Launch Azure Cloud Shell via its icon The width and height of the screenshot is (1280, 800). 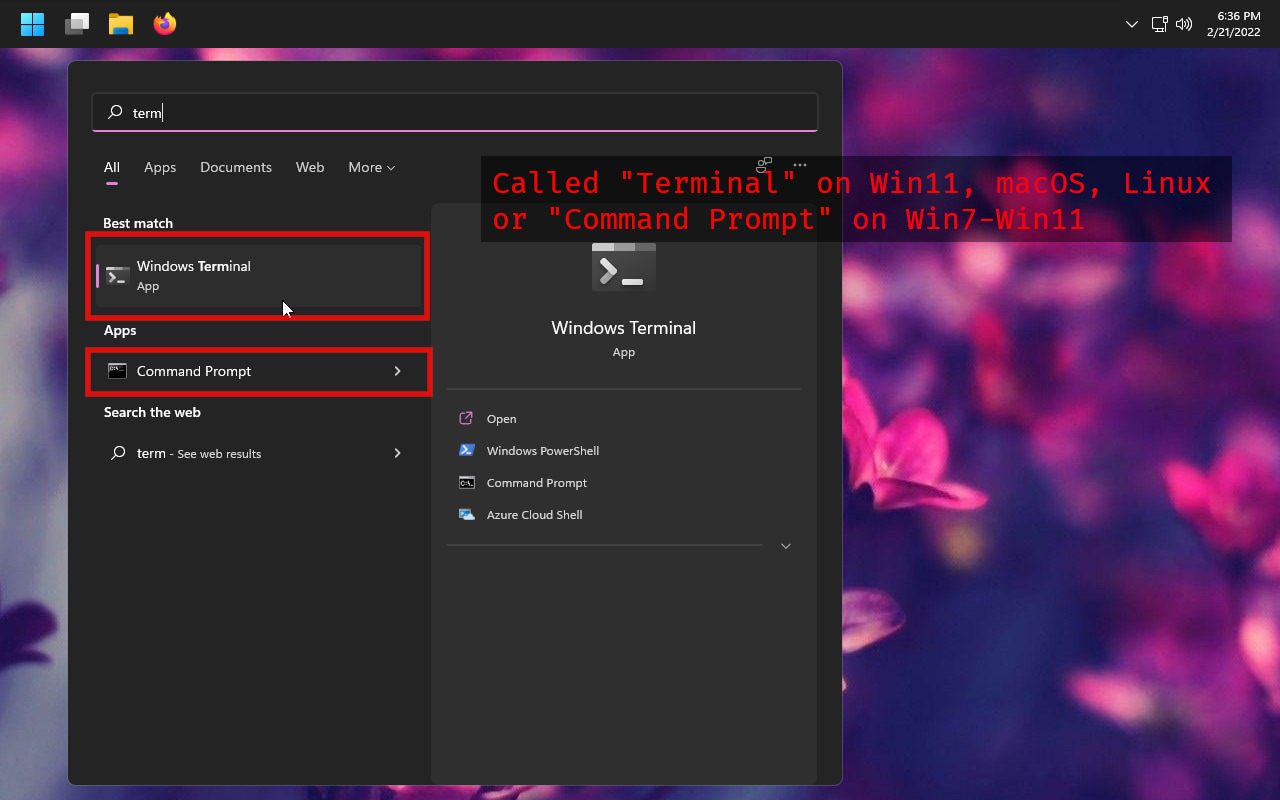466,514
